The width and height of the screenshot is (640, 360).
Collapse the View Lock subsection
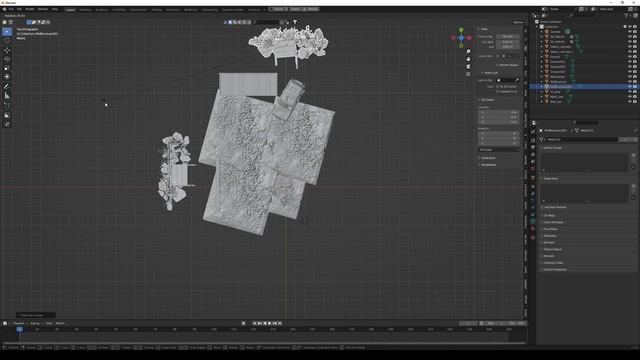490,73
